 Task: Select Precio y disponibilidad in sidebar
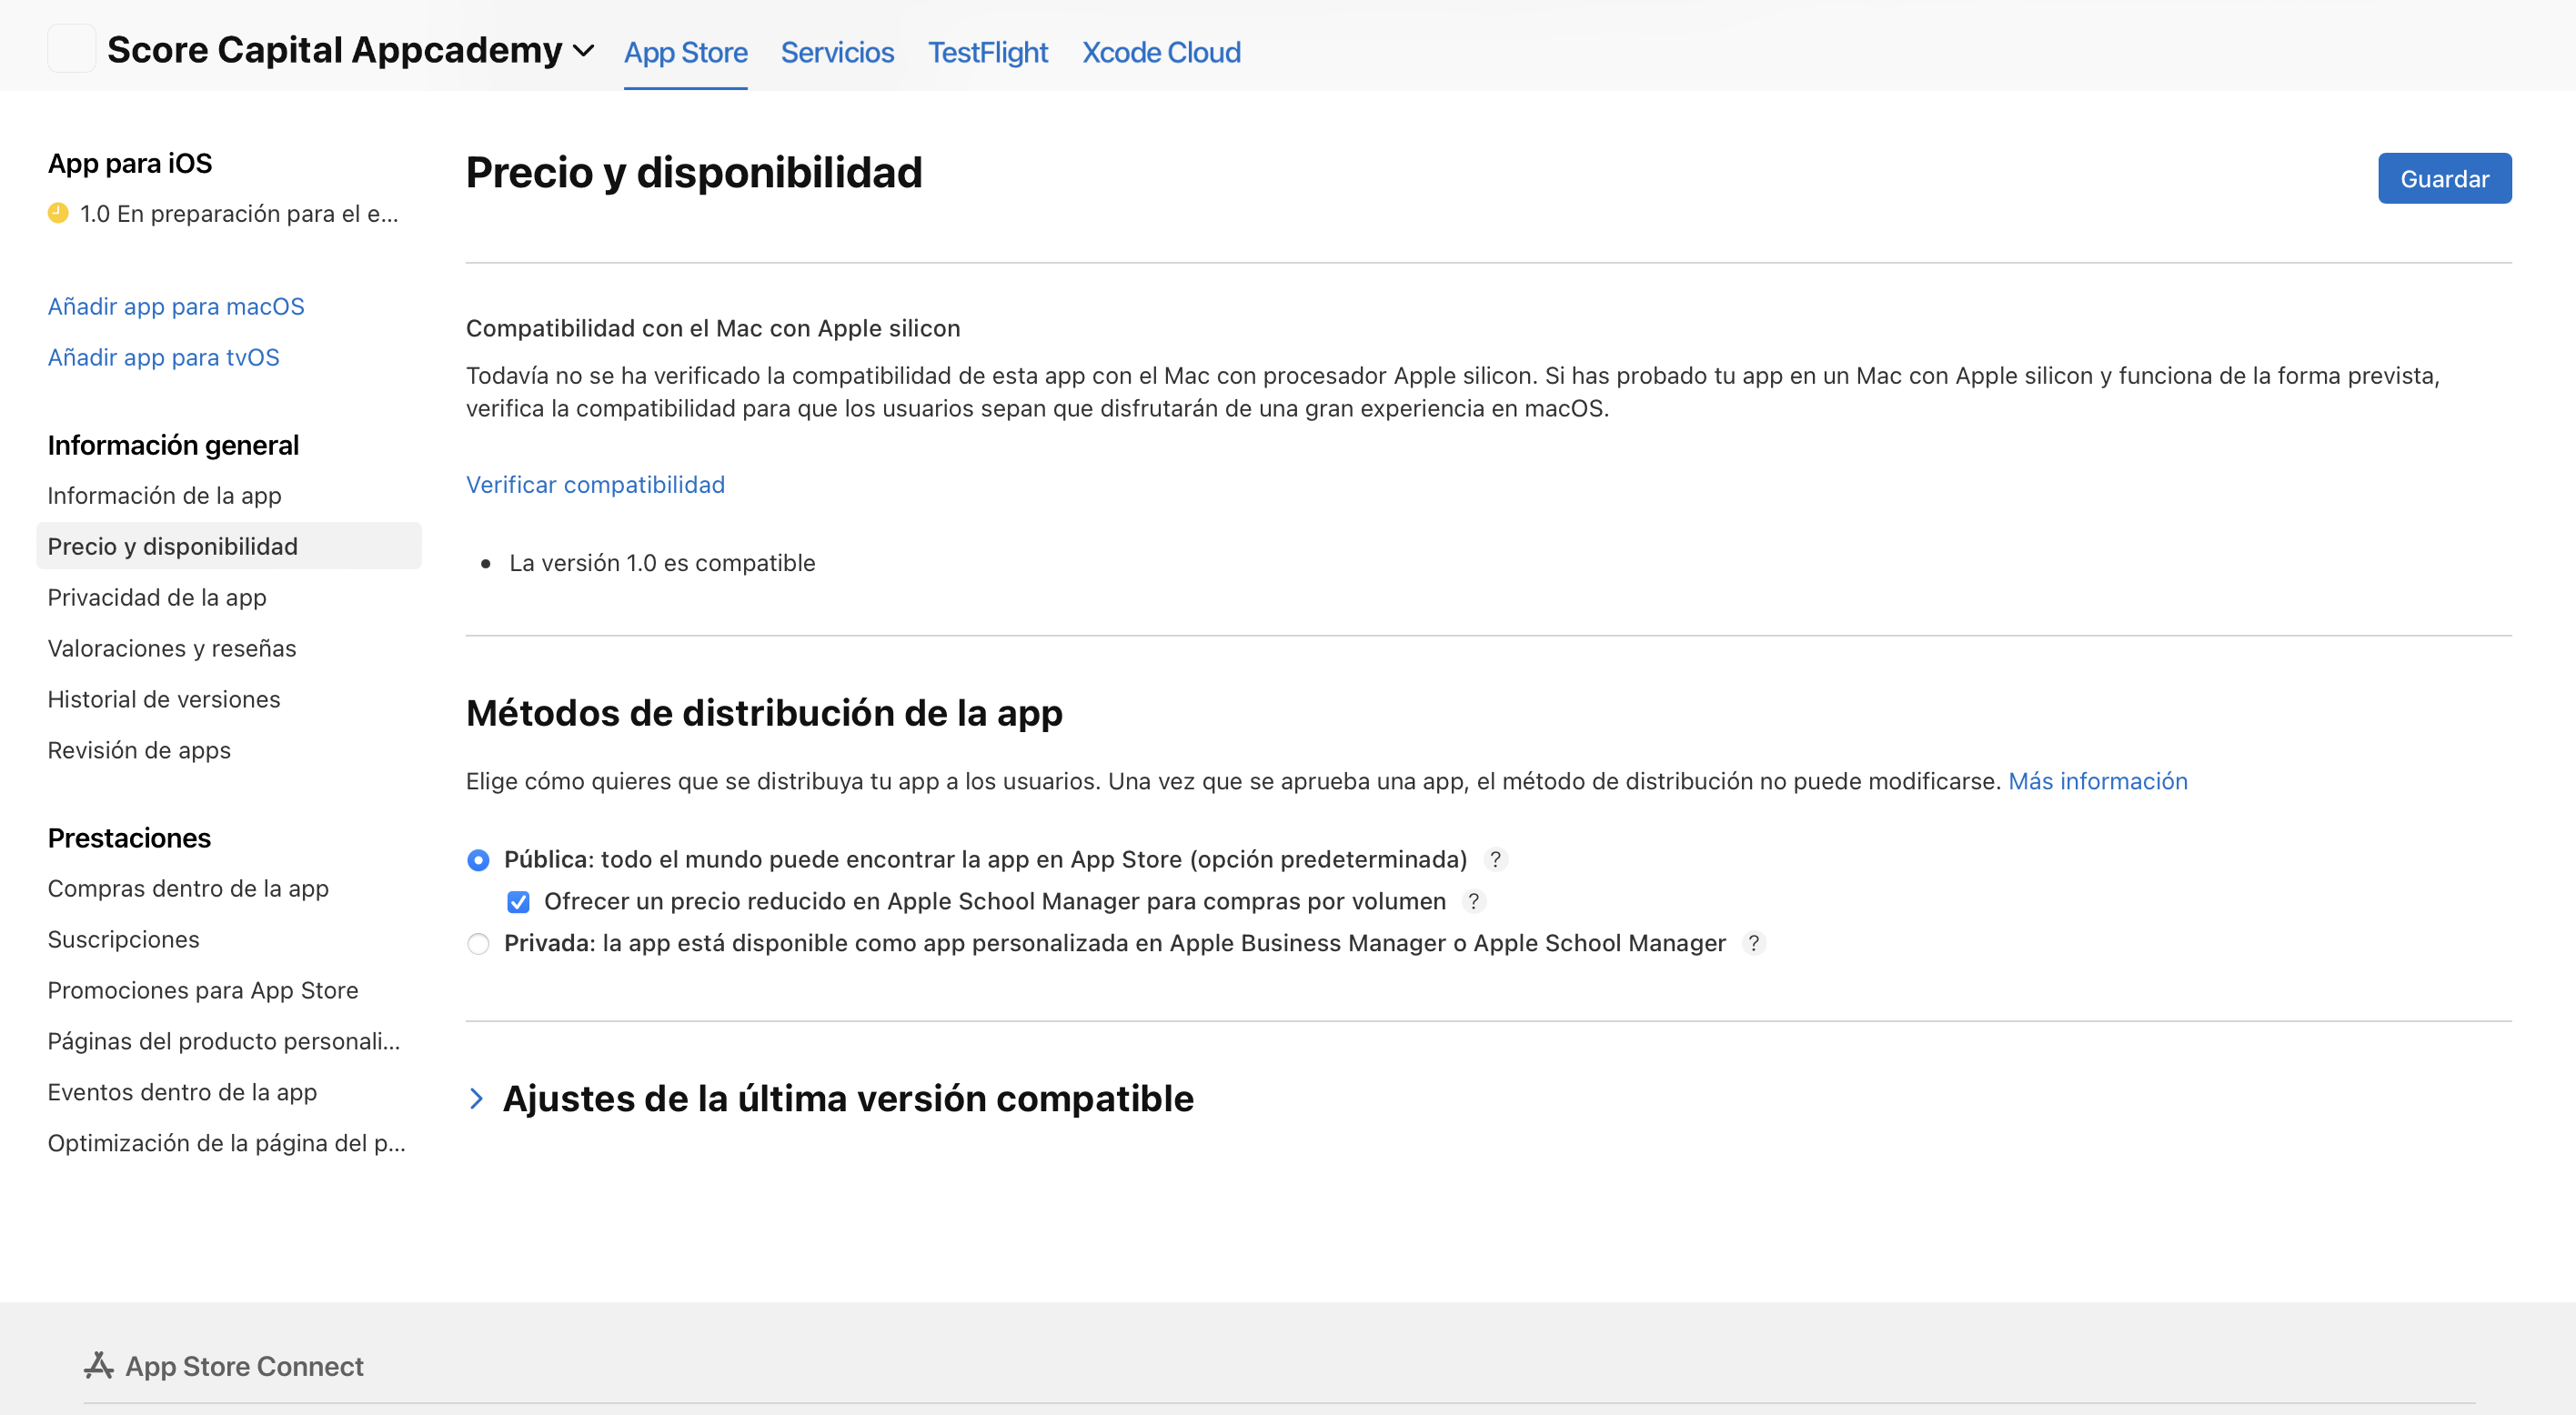pyautogui.click(x=229, y=546)
